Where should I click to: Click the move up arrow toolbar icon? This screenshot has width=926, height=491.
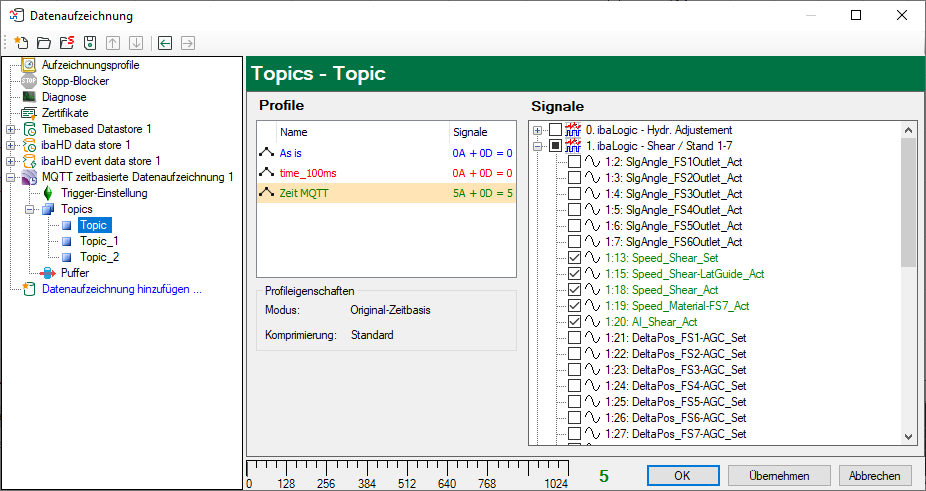[113, 43]
